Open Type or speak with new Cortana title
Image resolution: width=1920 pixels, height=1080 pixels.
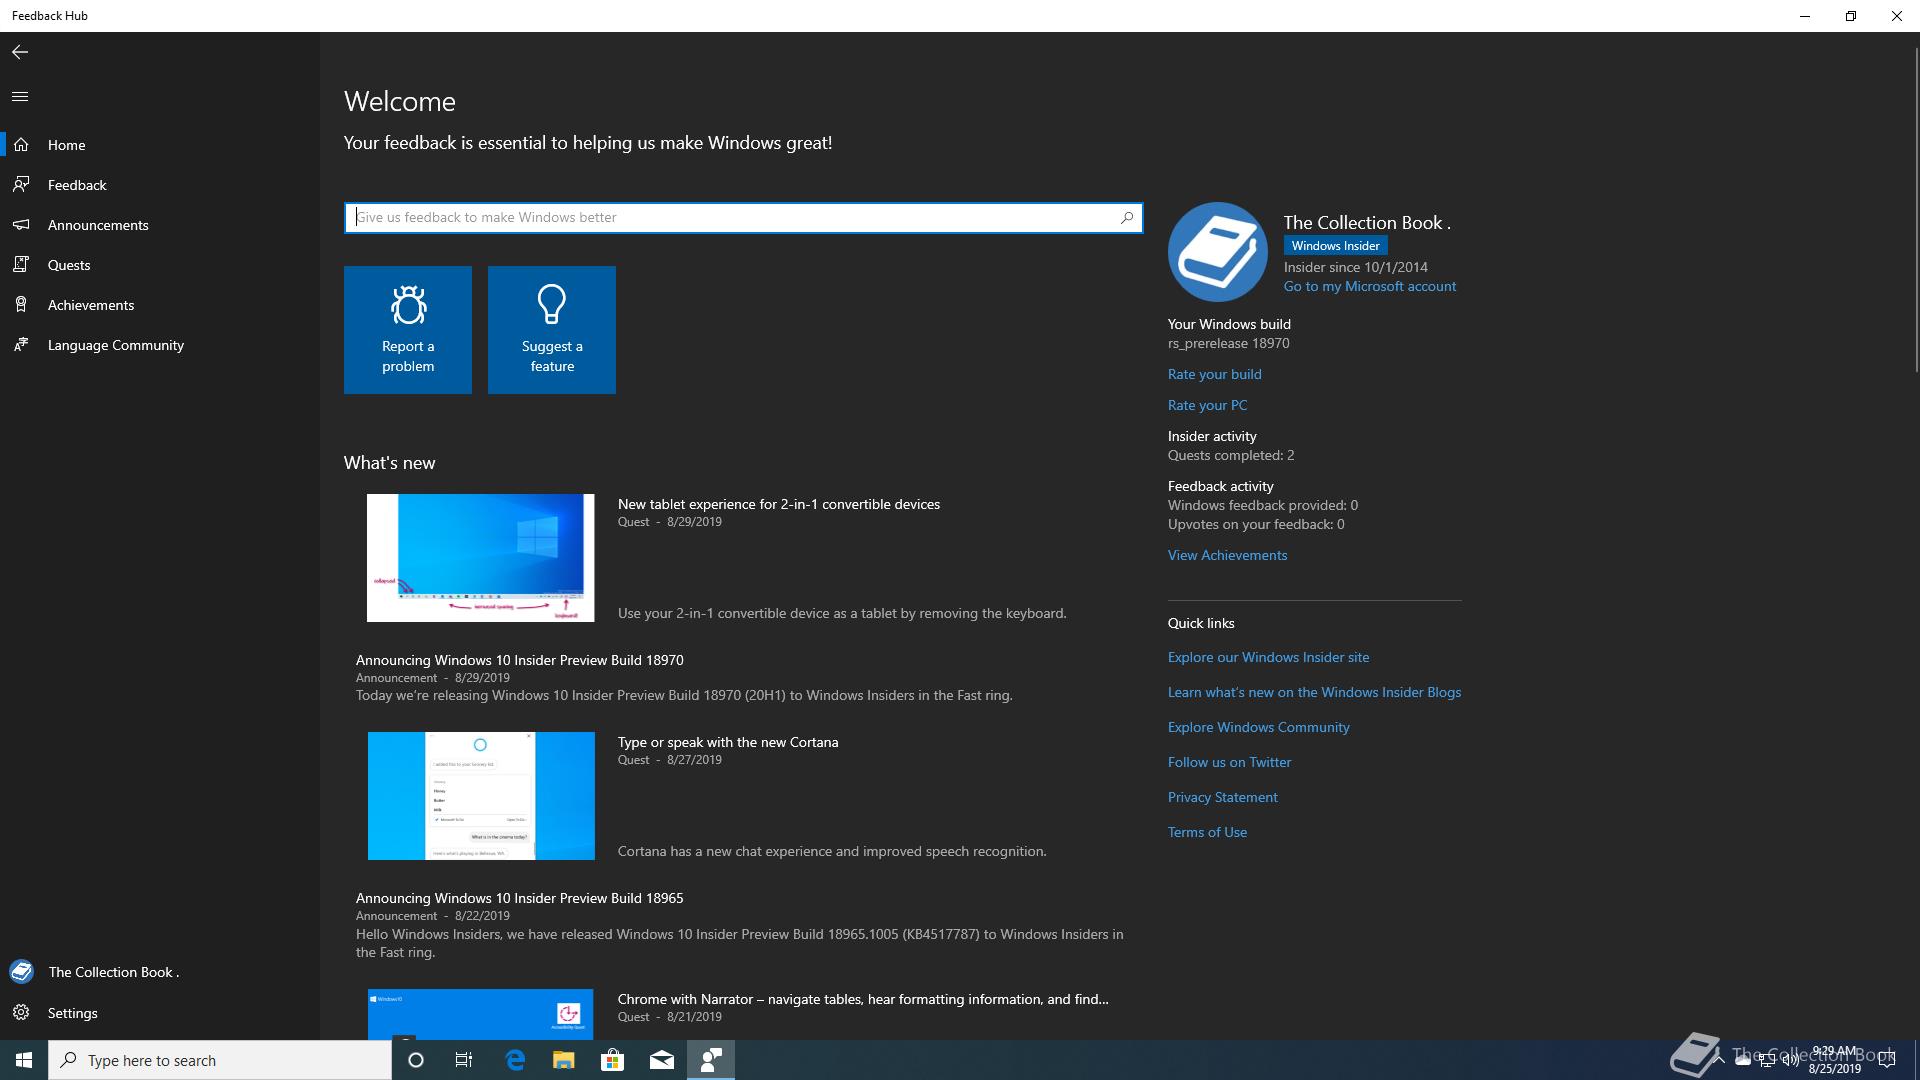pos(728,742)
